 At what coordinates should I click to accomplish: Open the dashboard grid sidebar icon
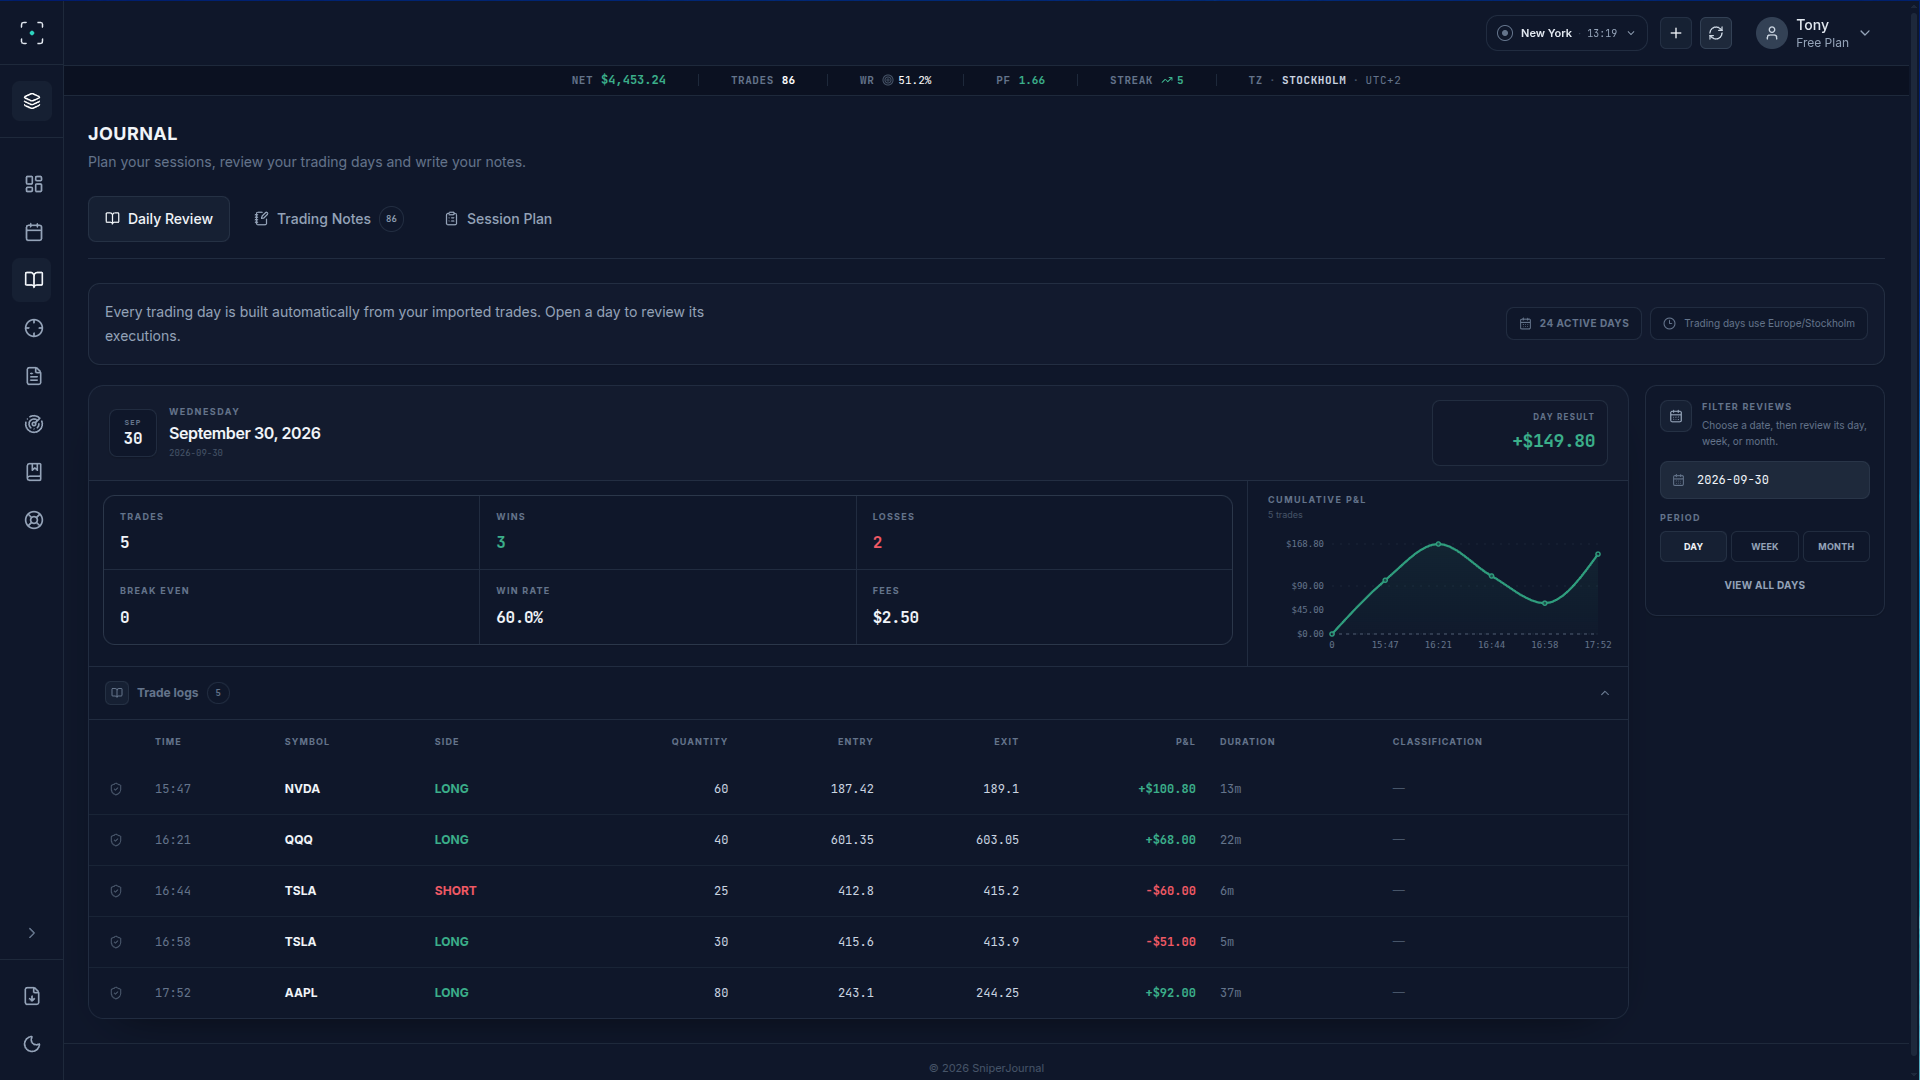click(33, 184)
